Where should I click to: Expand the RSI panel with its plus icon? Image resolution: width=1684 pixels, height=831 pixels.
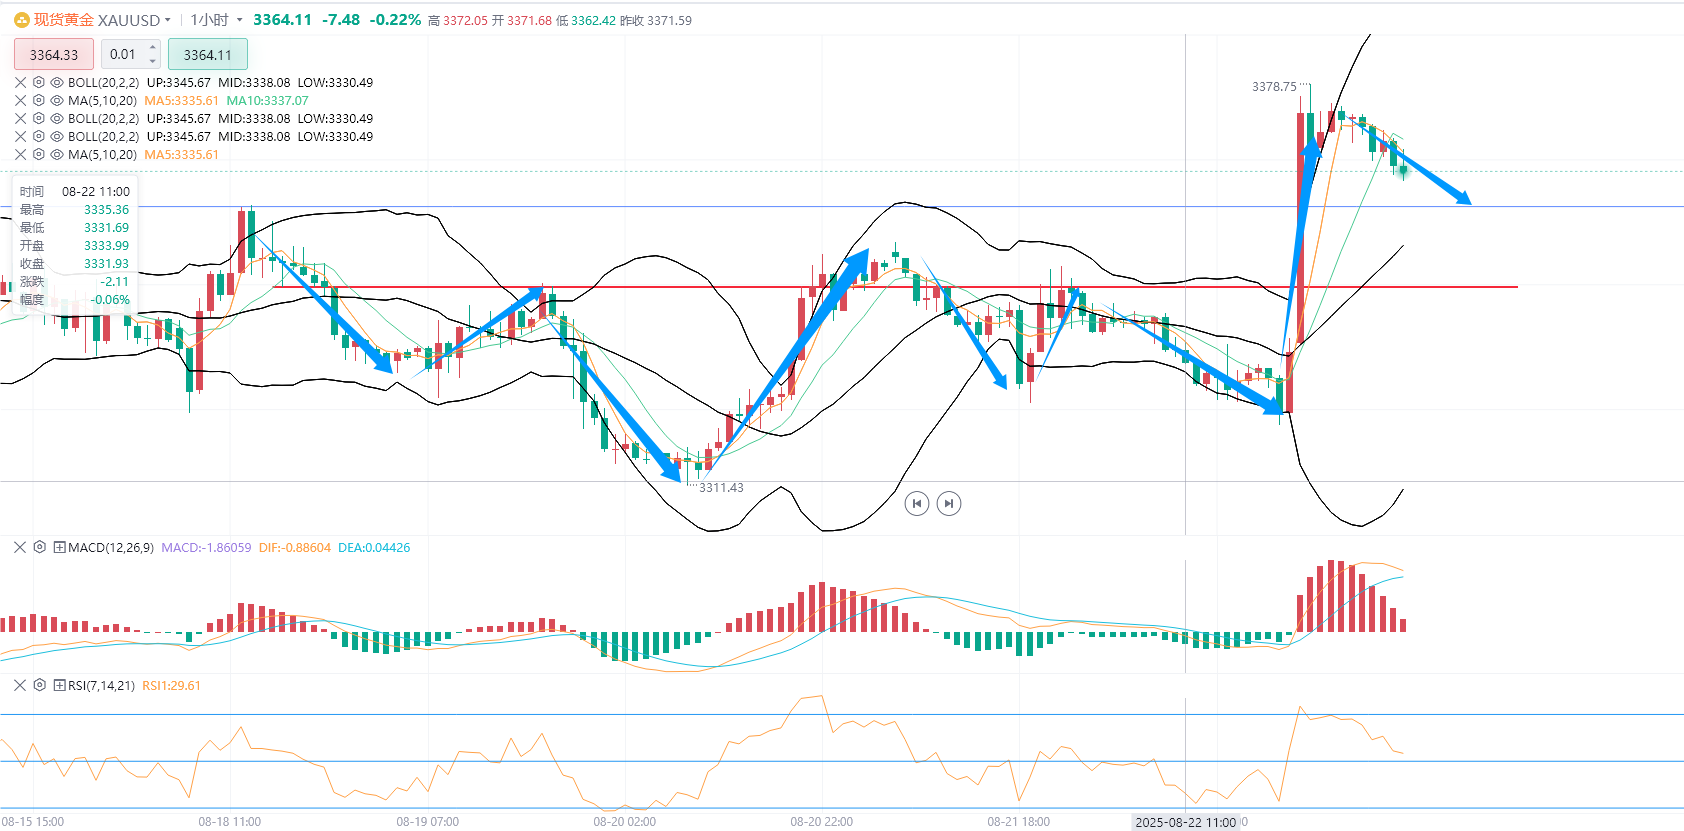60,685
